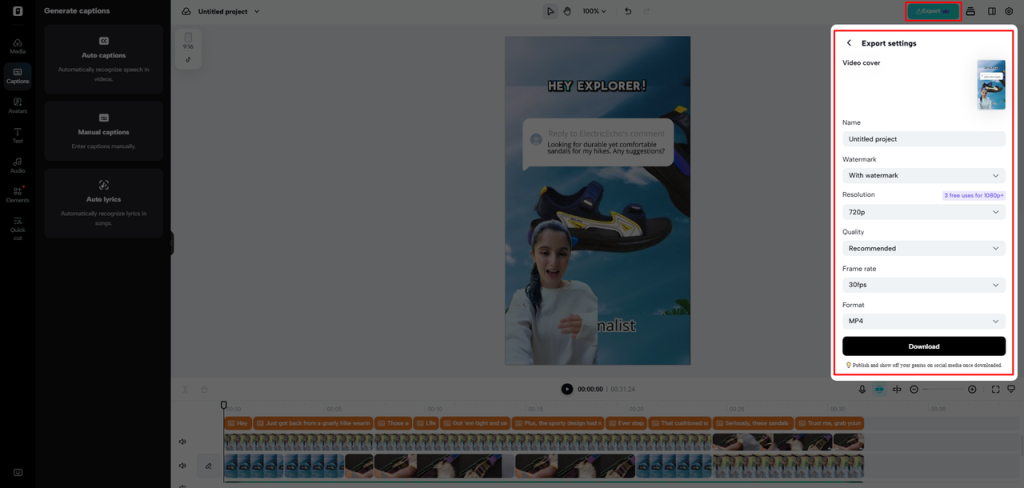Click the black Download button
The width and height of the screenshot is (1024, 488).
[x=923, y=346]
